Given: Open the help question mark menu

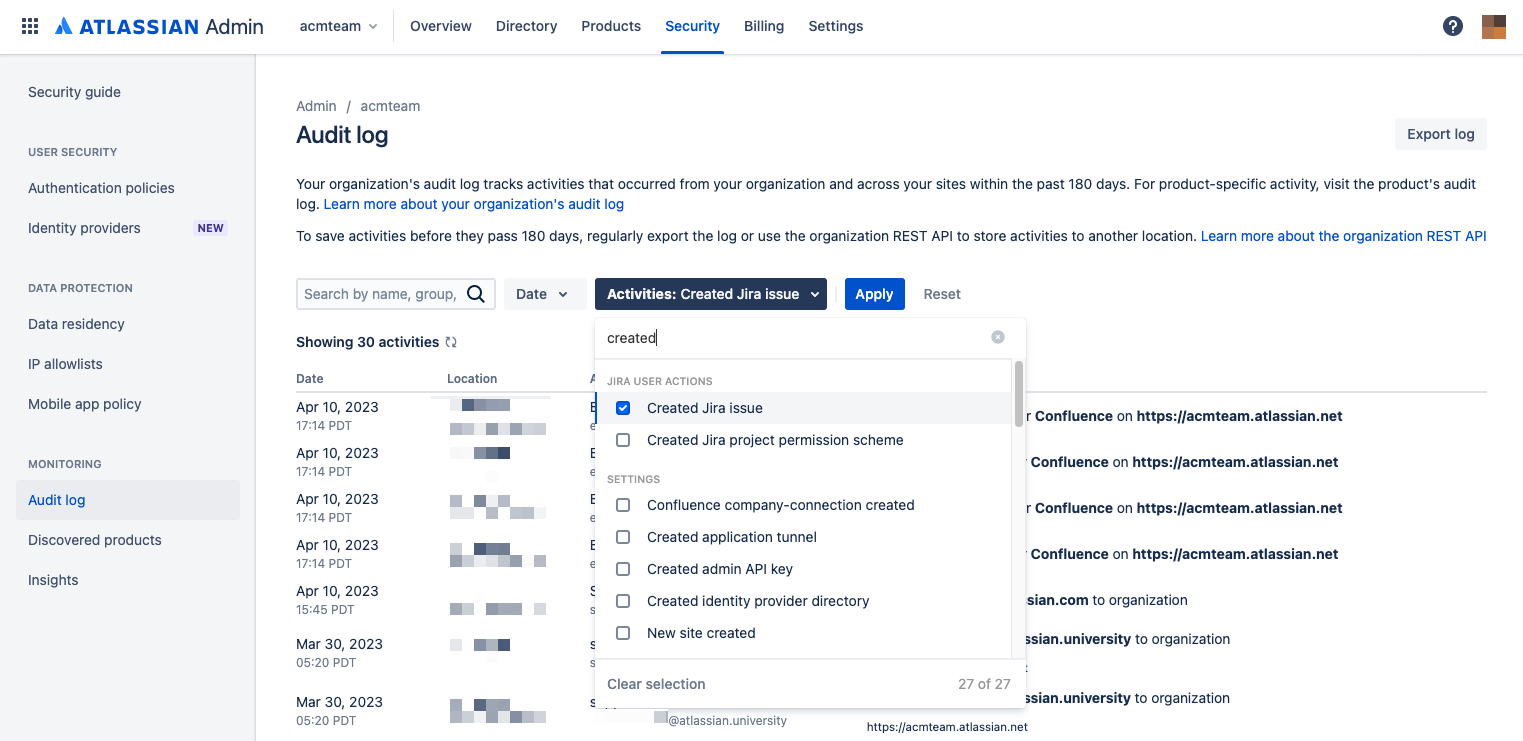Looking at the screenshot, I should tap(1452, 26).
